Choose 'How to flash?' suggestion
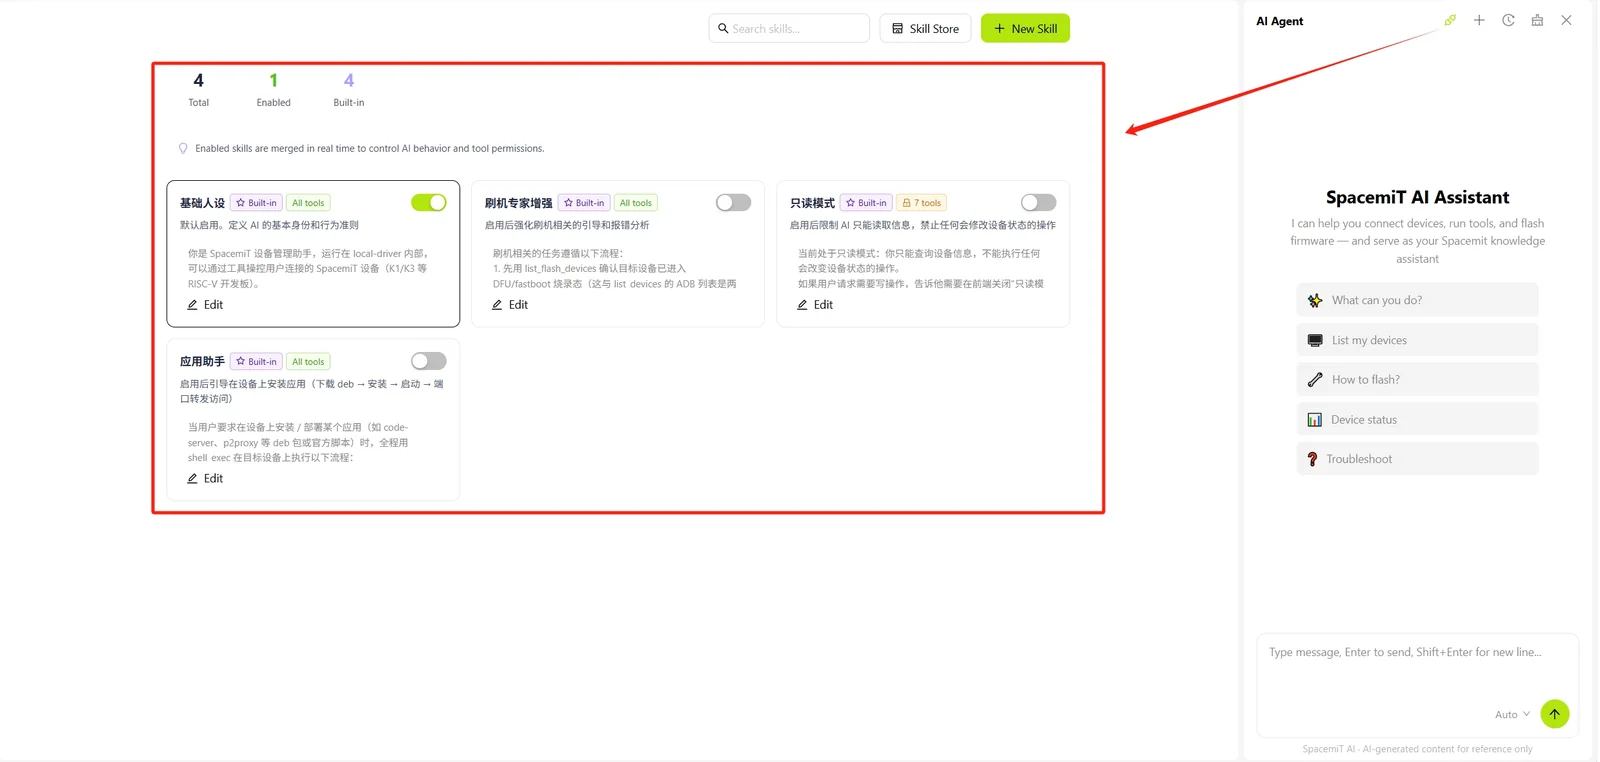 (x=1417, y=379)
